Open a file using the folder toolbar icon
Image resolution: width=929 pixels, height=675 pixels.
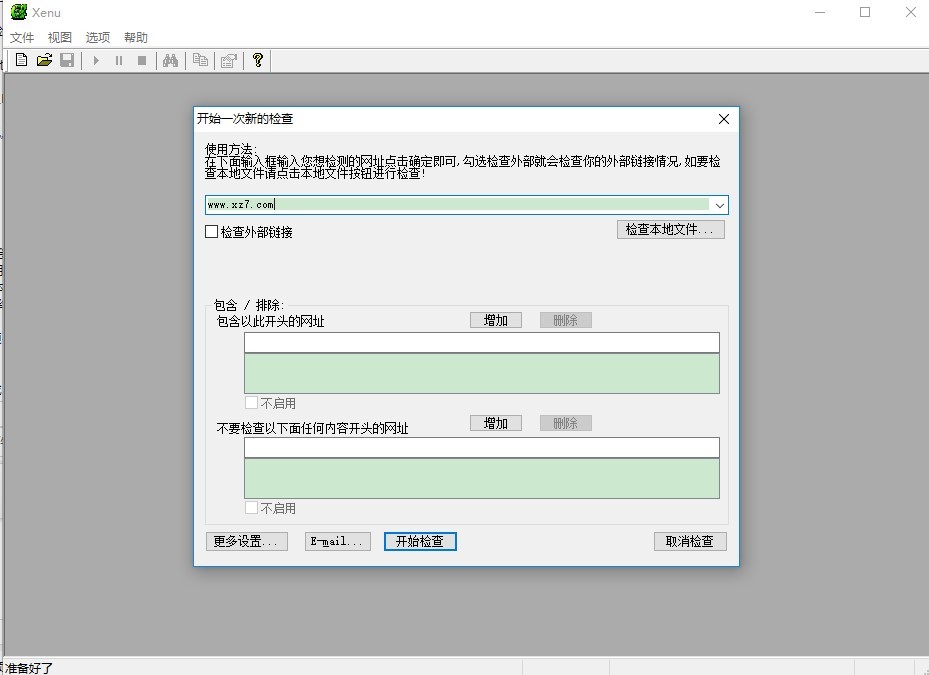[44, 60]
